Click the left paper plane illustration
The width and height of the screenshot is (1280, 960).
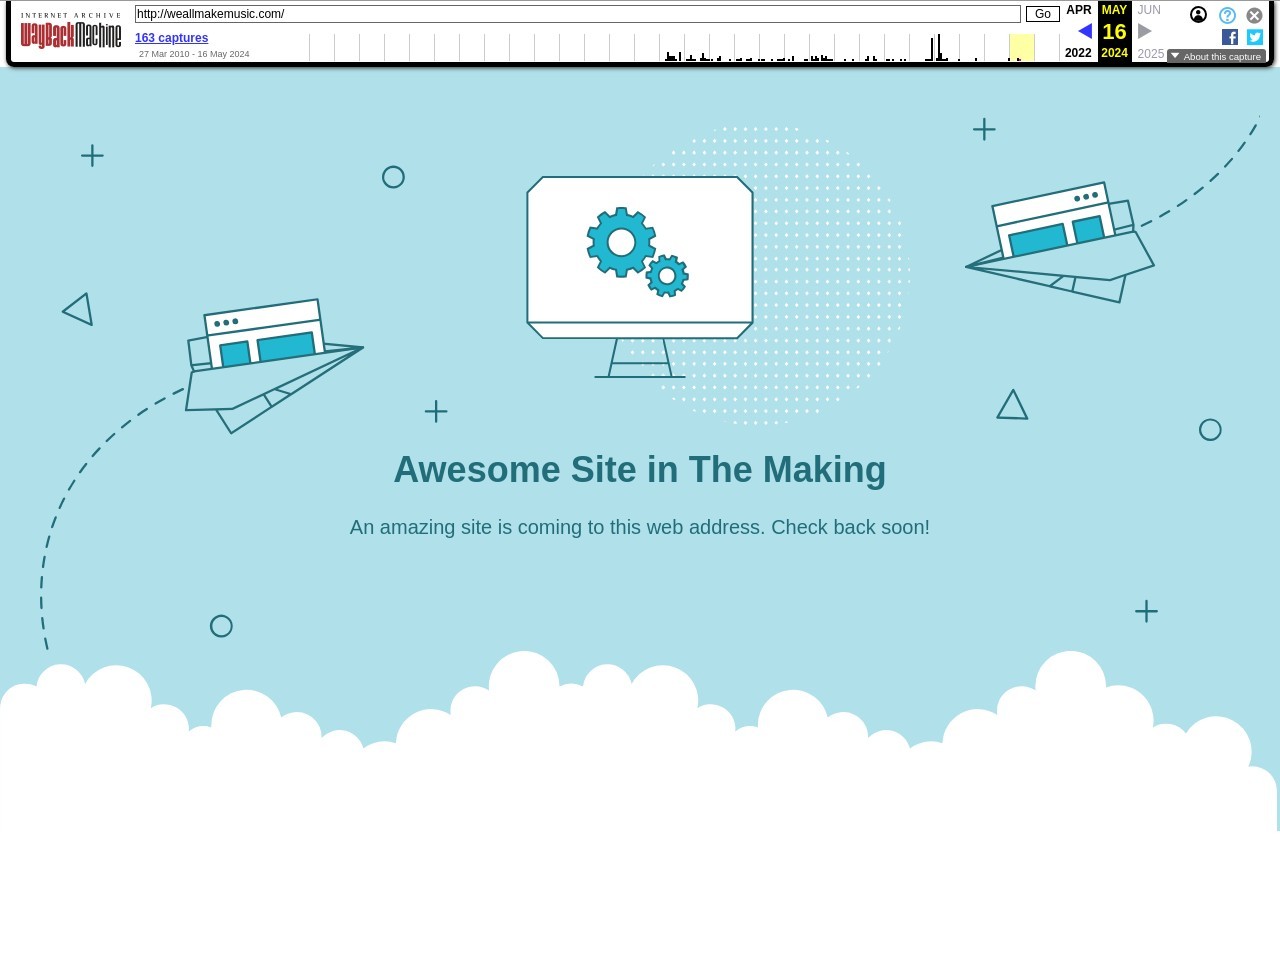[270, 362]
